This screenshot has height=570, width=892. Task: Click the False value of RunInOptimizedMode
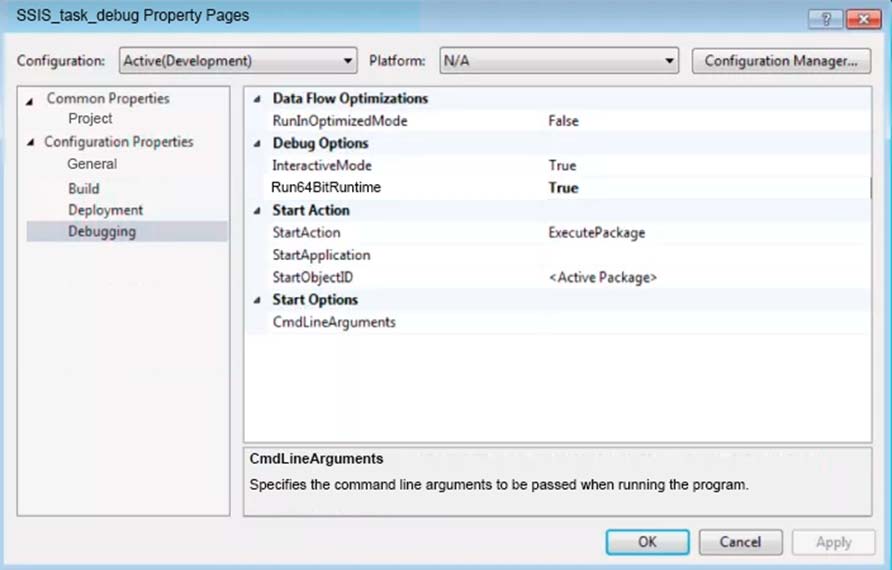(x=563, y=121)
